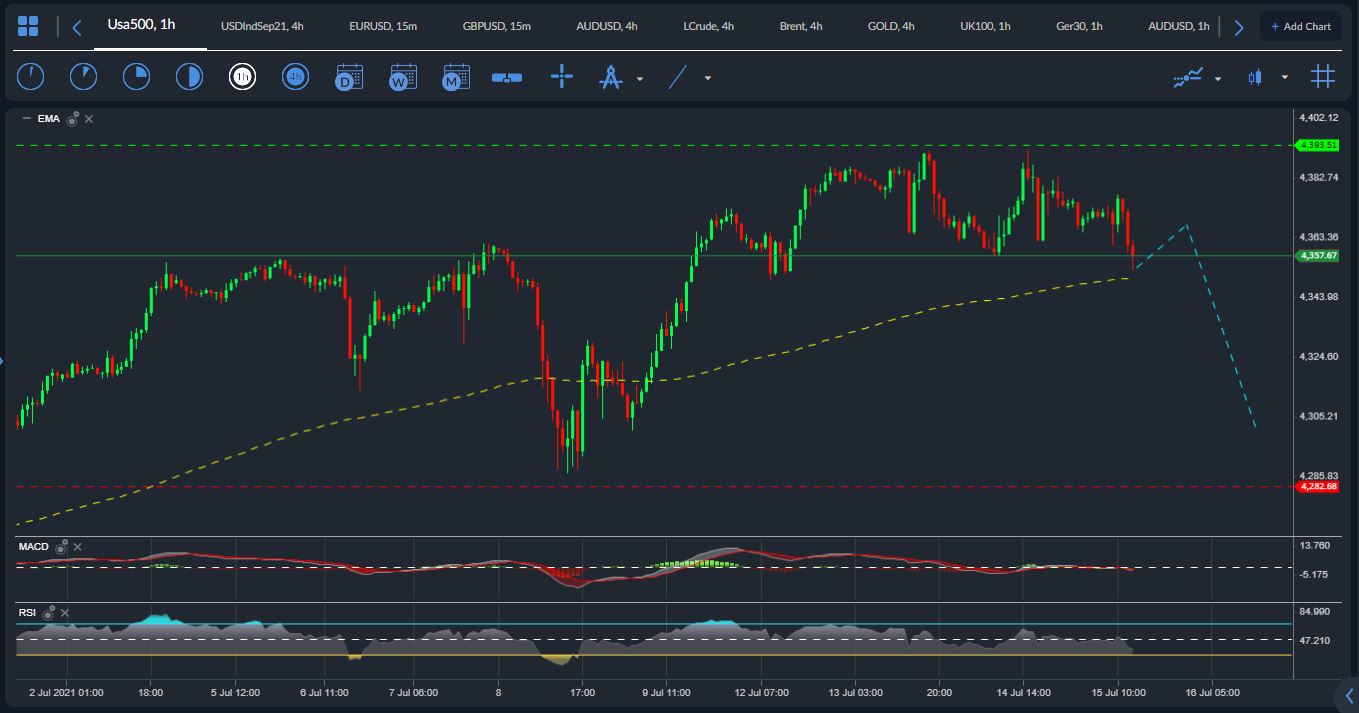Click the green 4,393.51 price level marker
Image resolution: width=1359 pixels, height=713 pixels.
pyautogui.click(x=1317, y=146)
